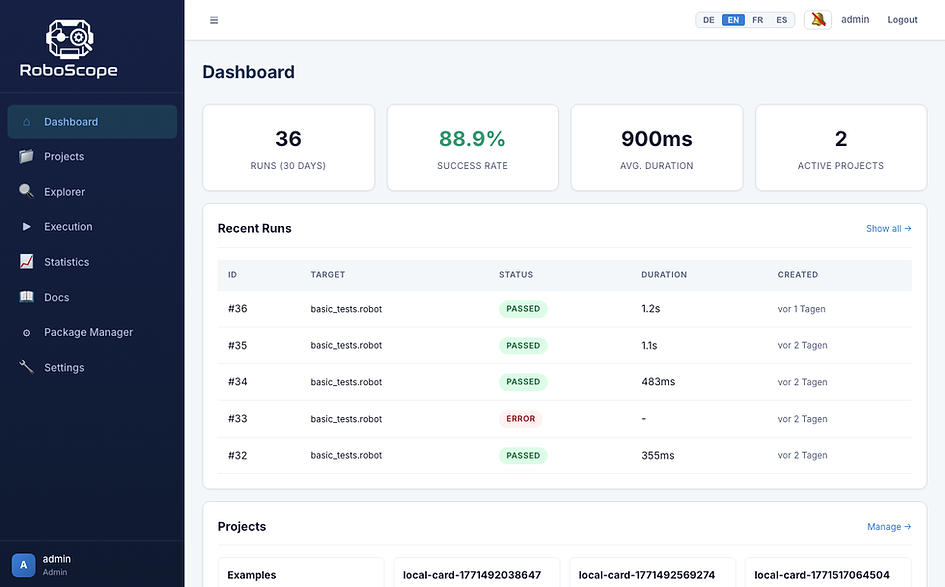Viewport: 945px width, 587px height.
Task: Click duration '1.2s' cell
Action: pos(651,309)
